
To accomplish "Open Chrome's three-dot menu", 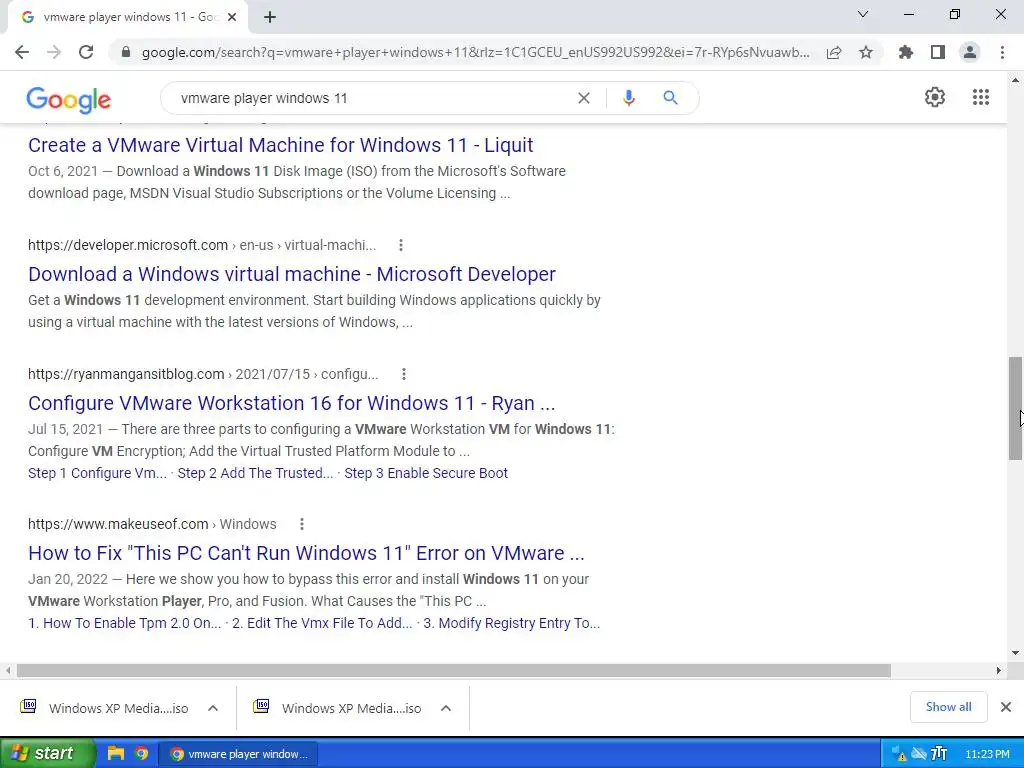I will coord(1002,52).
